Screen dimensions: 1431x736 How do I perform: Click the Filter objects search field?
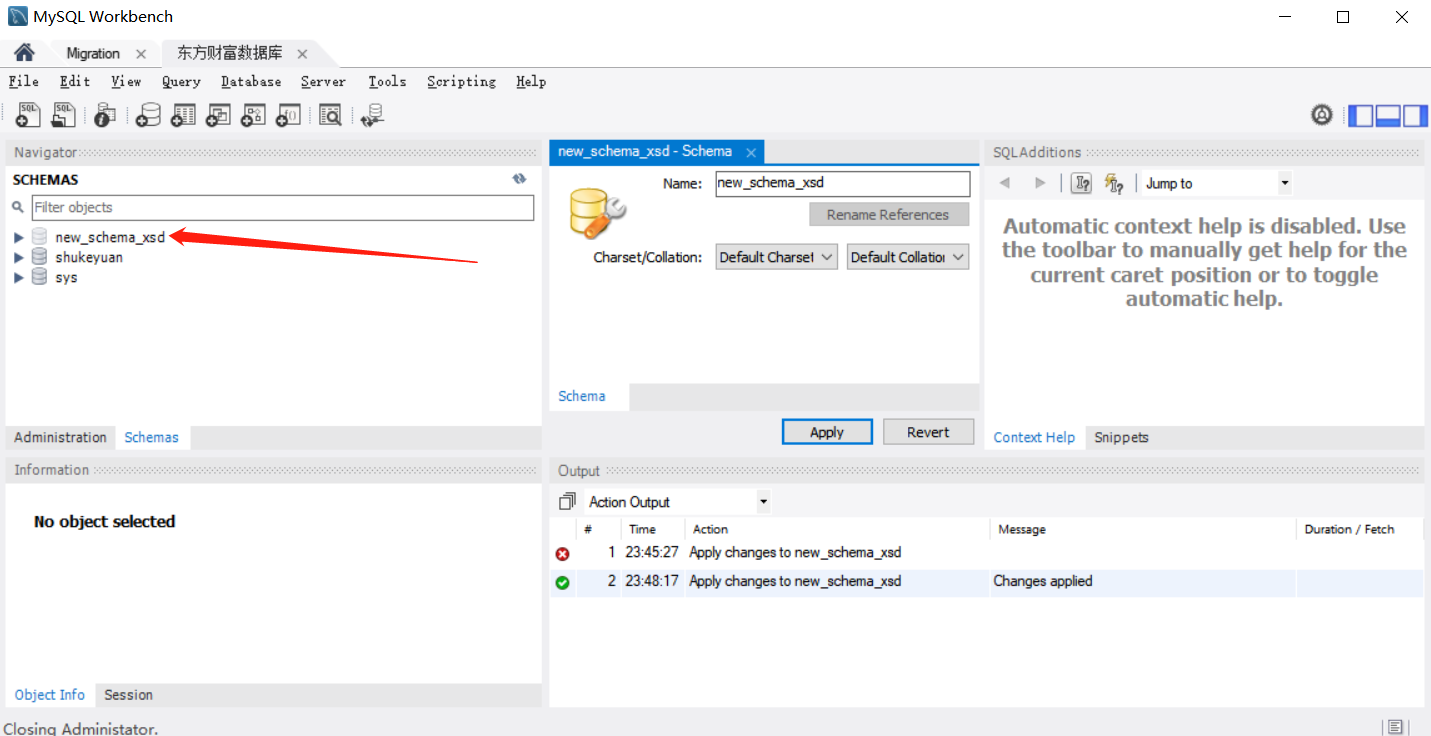tap(283, 208)
